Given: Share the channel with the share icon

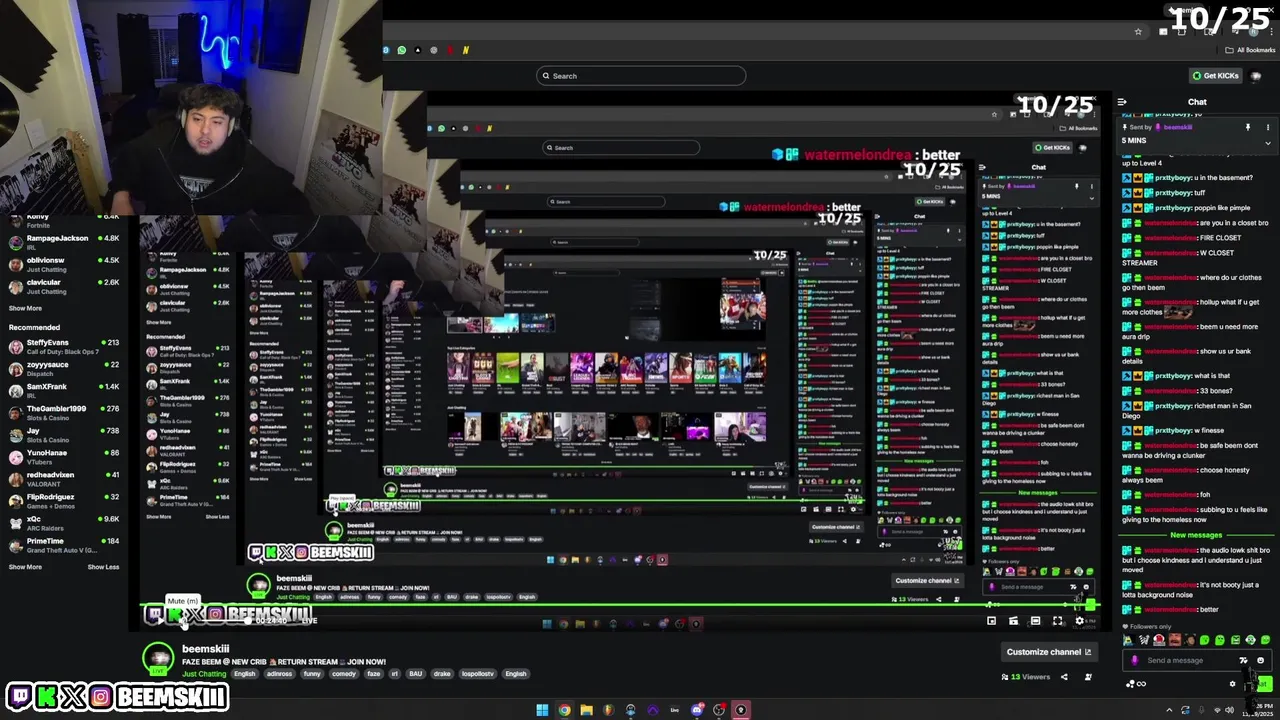Looking at the screenshot, I should [x=1064, y=677].
